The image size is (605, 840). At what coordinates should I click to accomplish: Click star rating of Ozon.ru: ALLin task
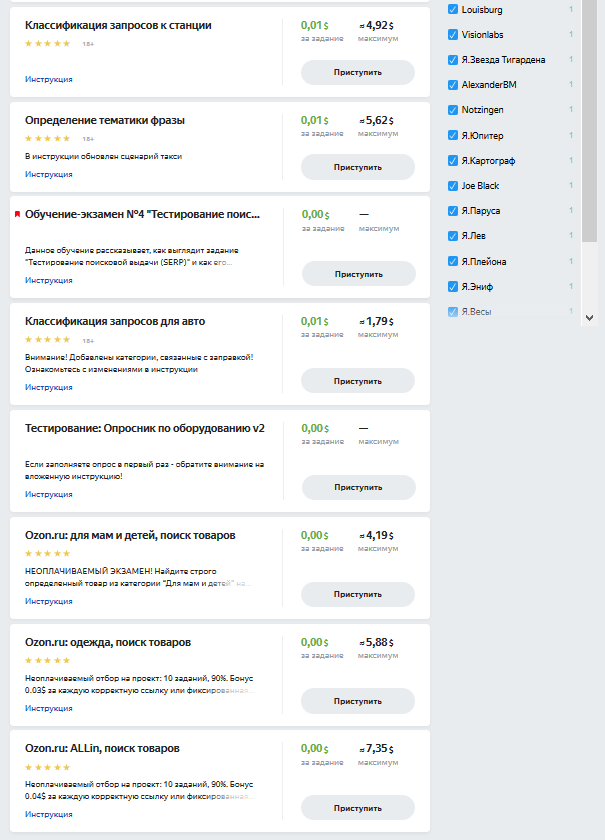click(x=47, y=767)
